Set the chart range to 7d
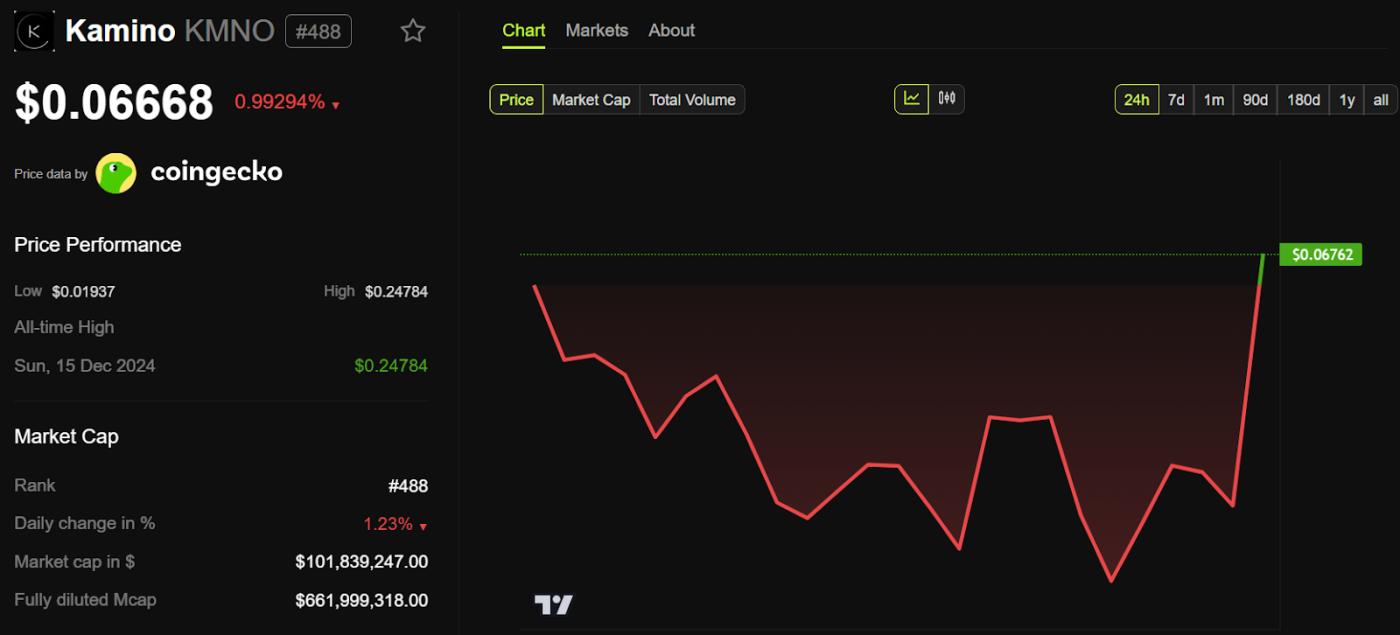Viewport: 1400px width, 635px height. point(1176,99)
